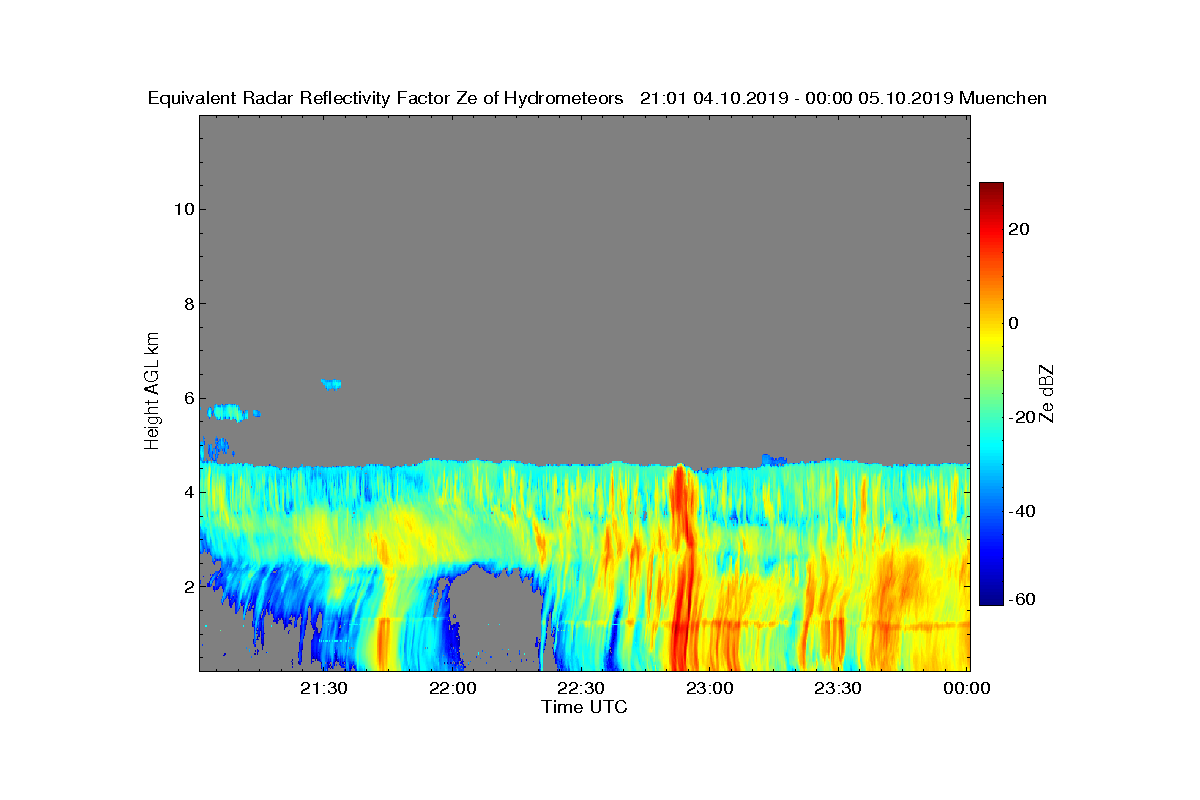1200x800 pixels.
Task: Select the 23:00 time axis label
Action: [710, 689]
